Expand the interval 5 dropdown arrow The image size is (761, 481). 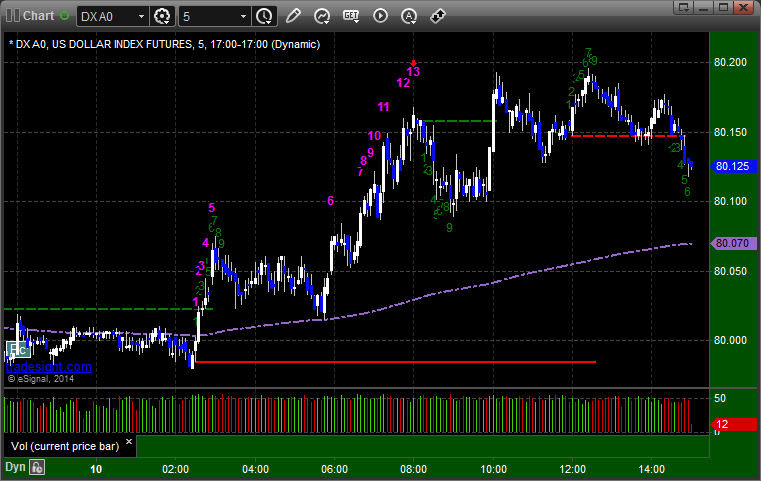coord(244,17)
